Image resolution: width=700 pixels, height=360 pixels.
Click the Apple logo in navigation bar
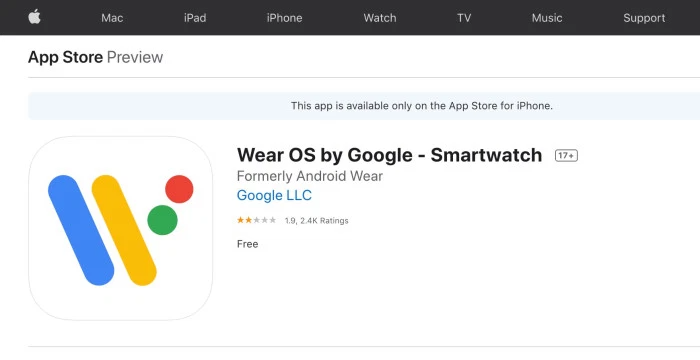click(x=34, y=17)
